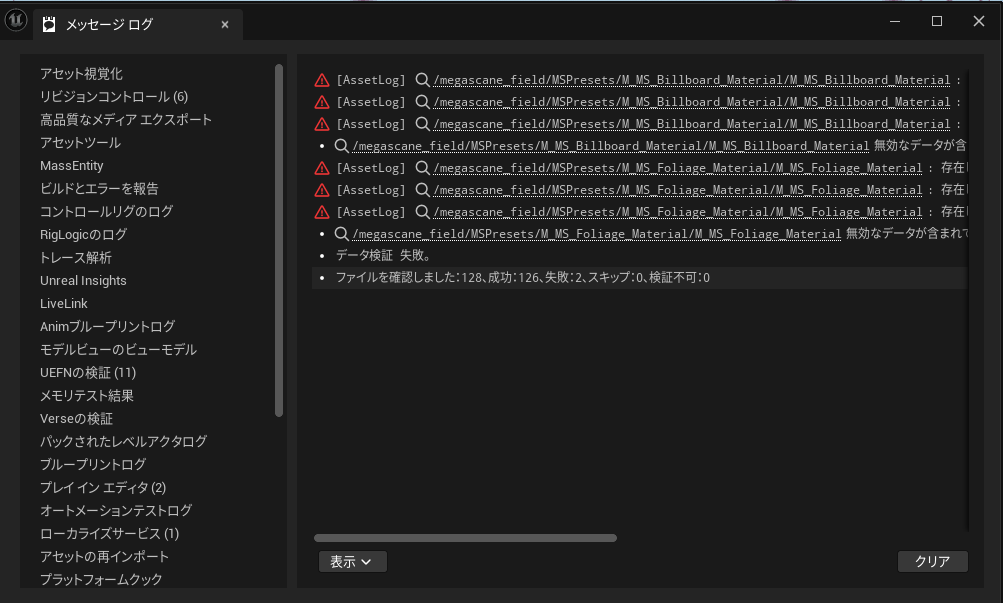
Task: Click the category list vertical scrollbar
Action: click(279, 240)
